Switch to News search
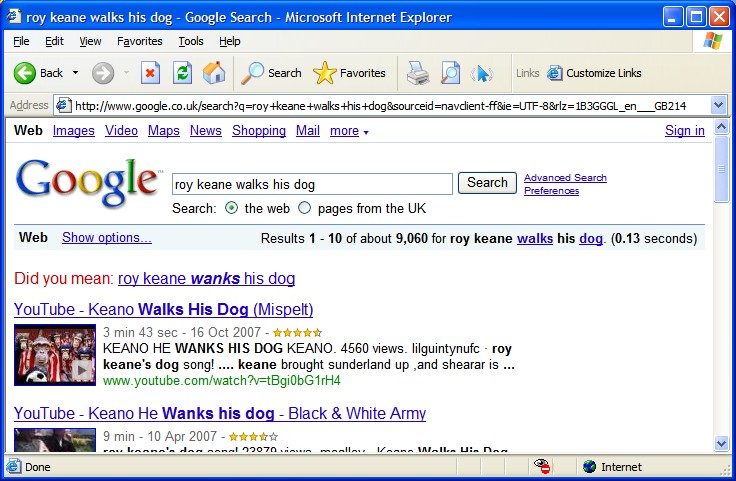The height and width of the screenshot is (481, 736). (x=206, y=130)
